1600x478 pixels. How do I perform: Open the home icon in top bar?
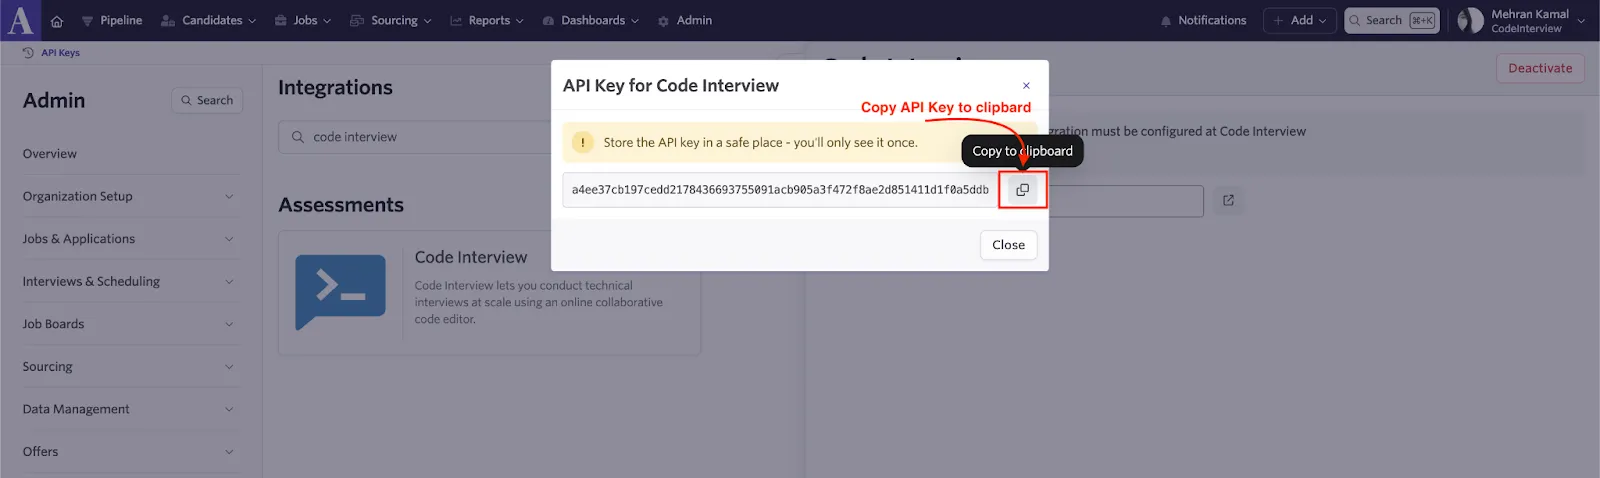(x=56, y=21)
